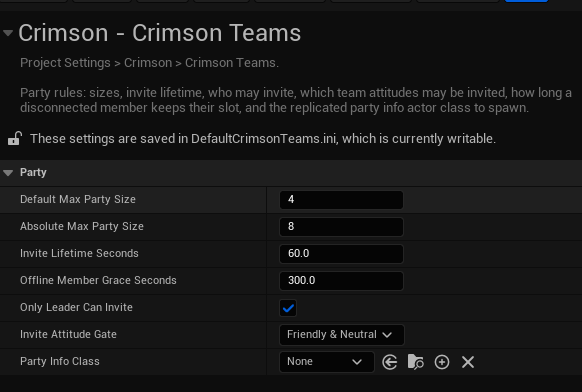Clear the Party Info Class value

pyautogui.click(x=468, y=362)
